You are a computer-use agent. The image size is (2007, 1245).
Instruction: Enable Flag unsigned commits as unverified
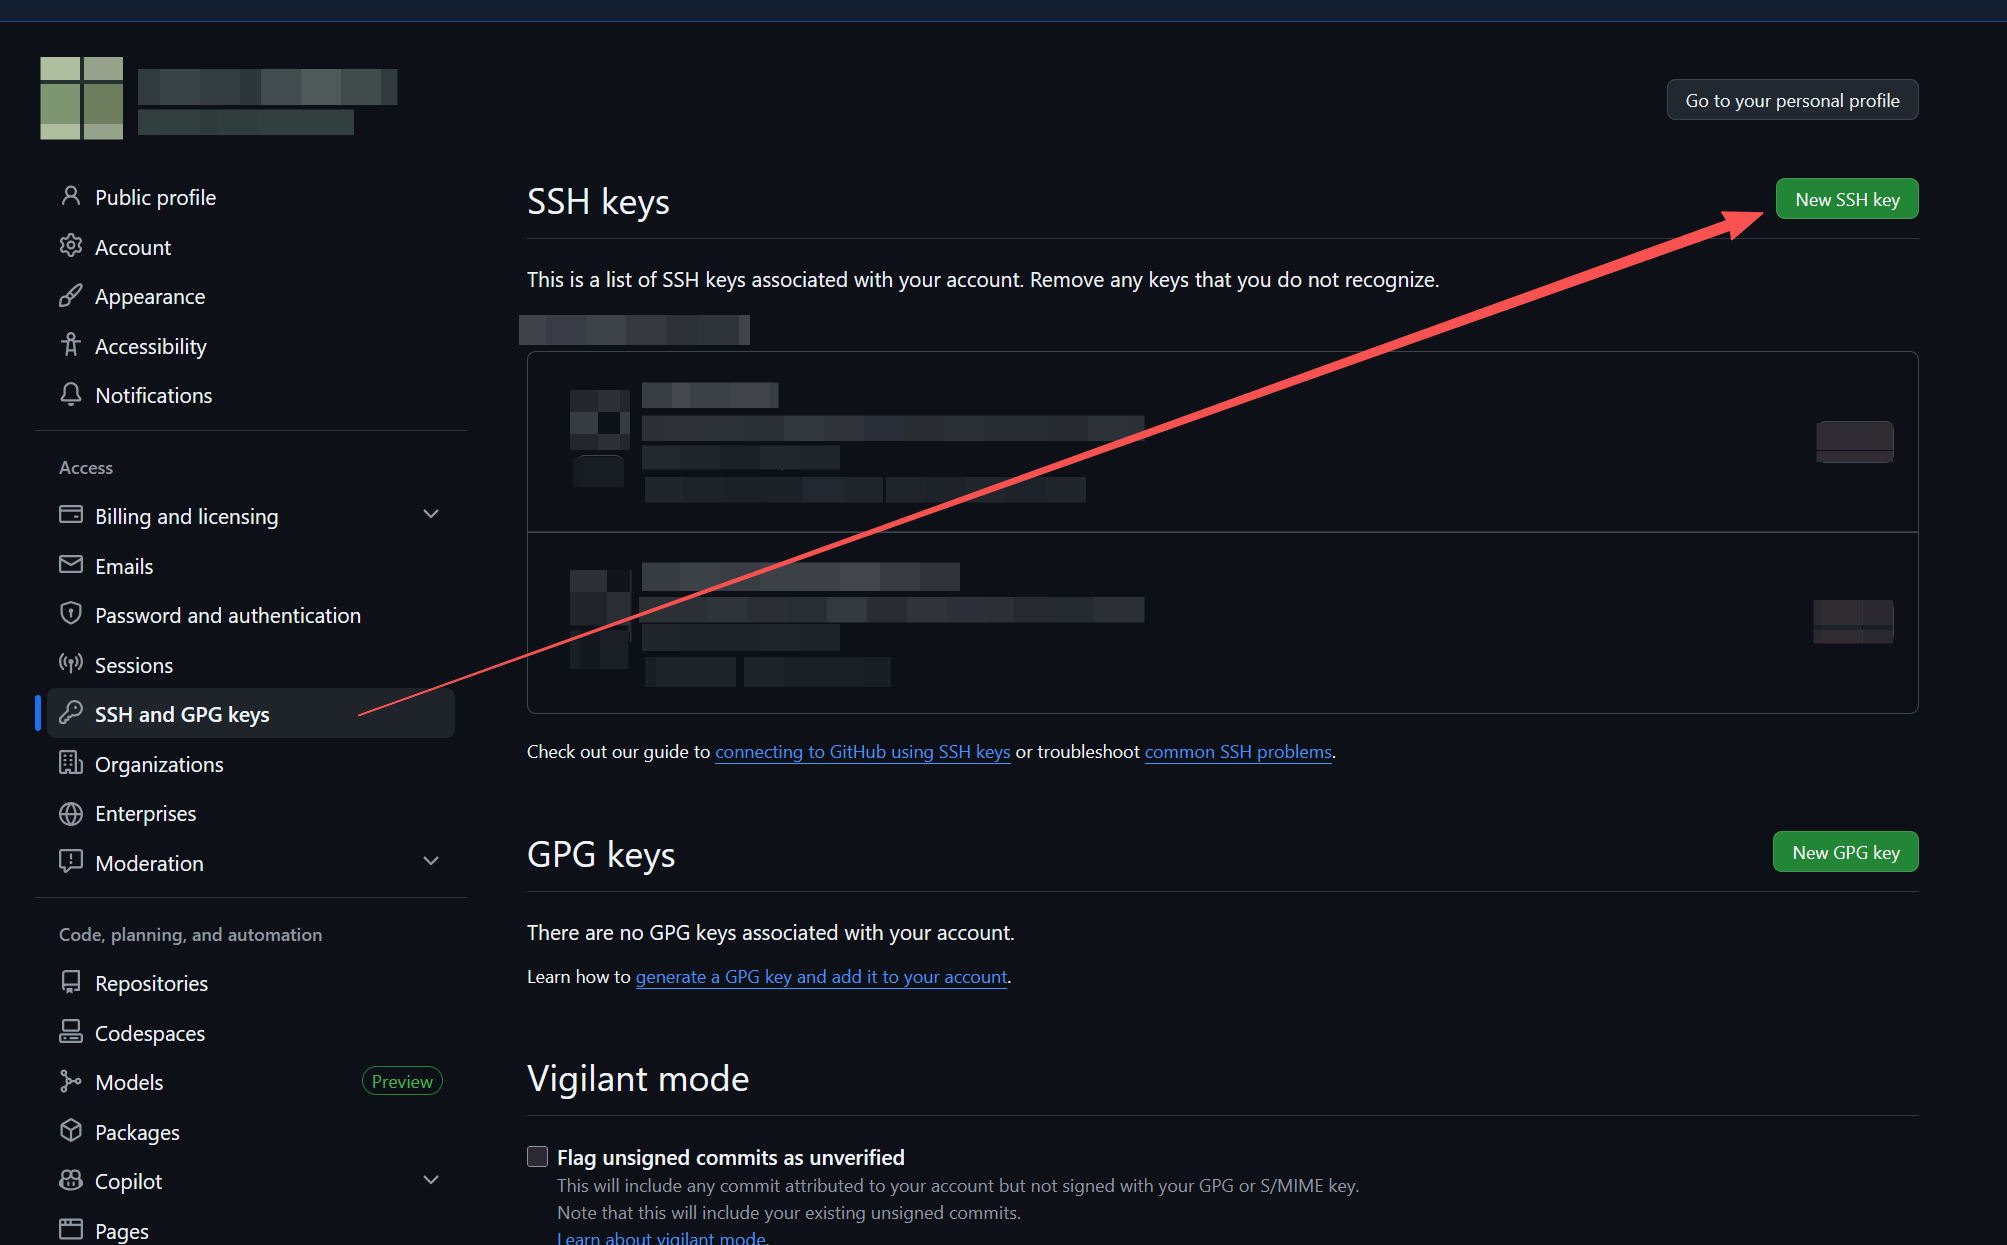pos(537,1155)
